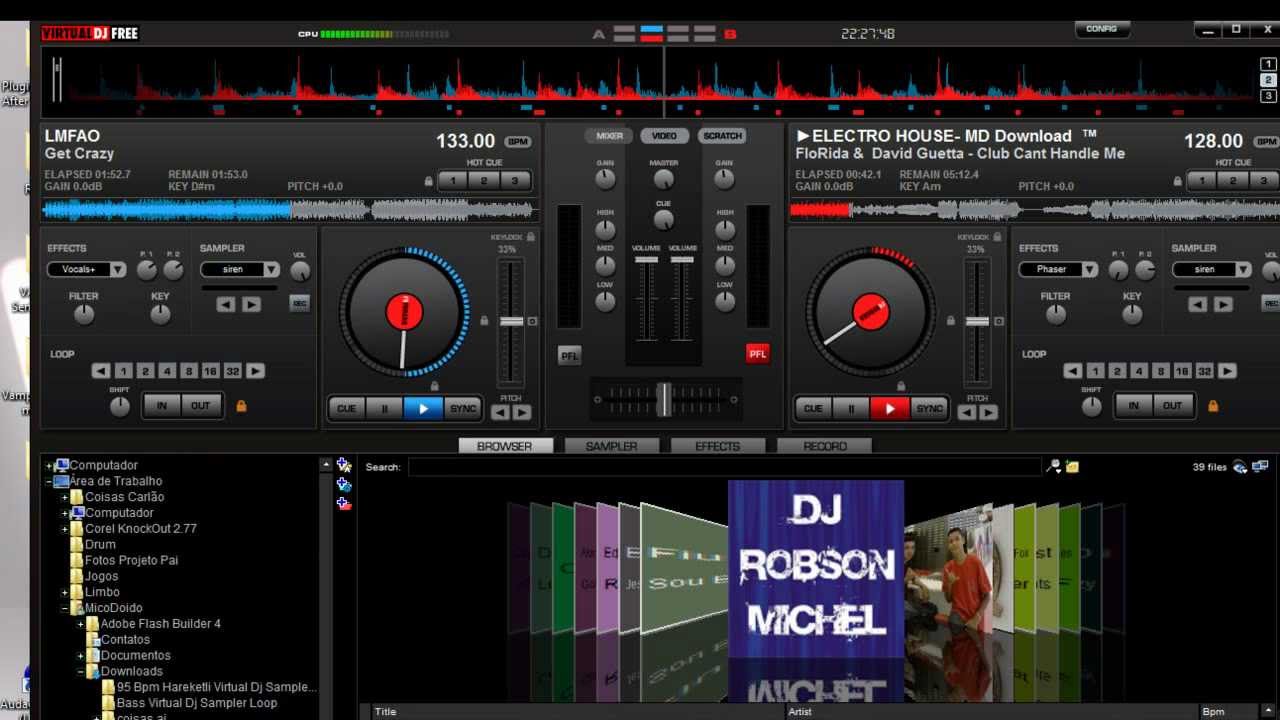Toggle orange smart loop lock on right deck
This screenshot has height=720, width=1280.
(x=1213, y=406)
